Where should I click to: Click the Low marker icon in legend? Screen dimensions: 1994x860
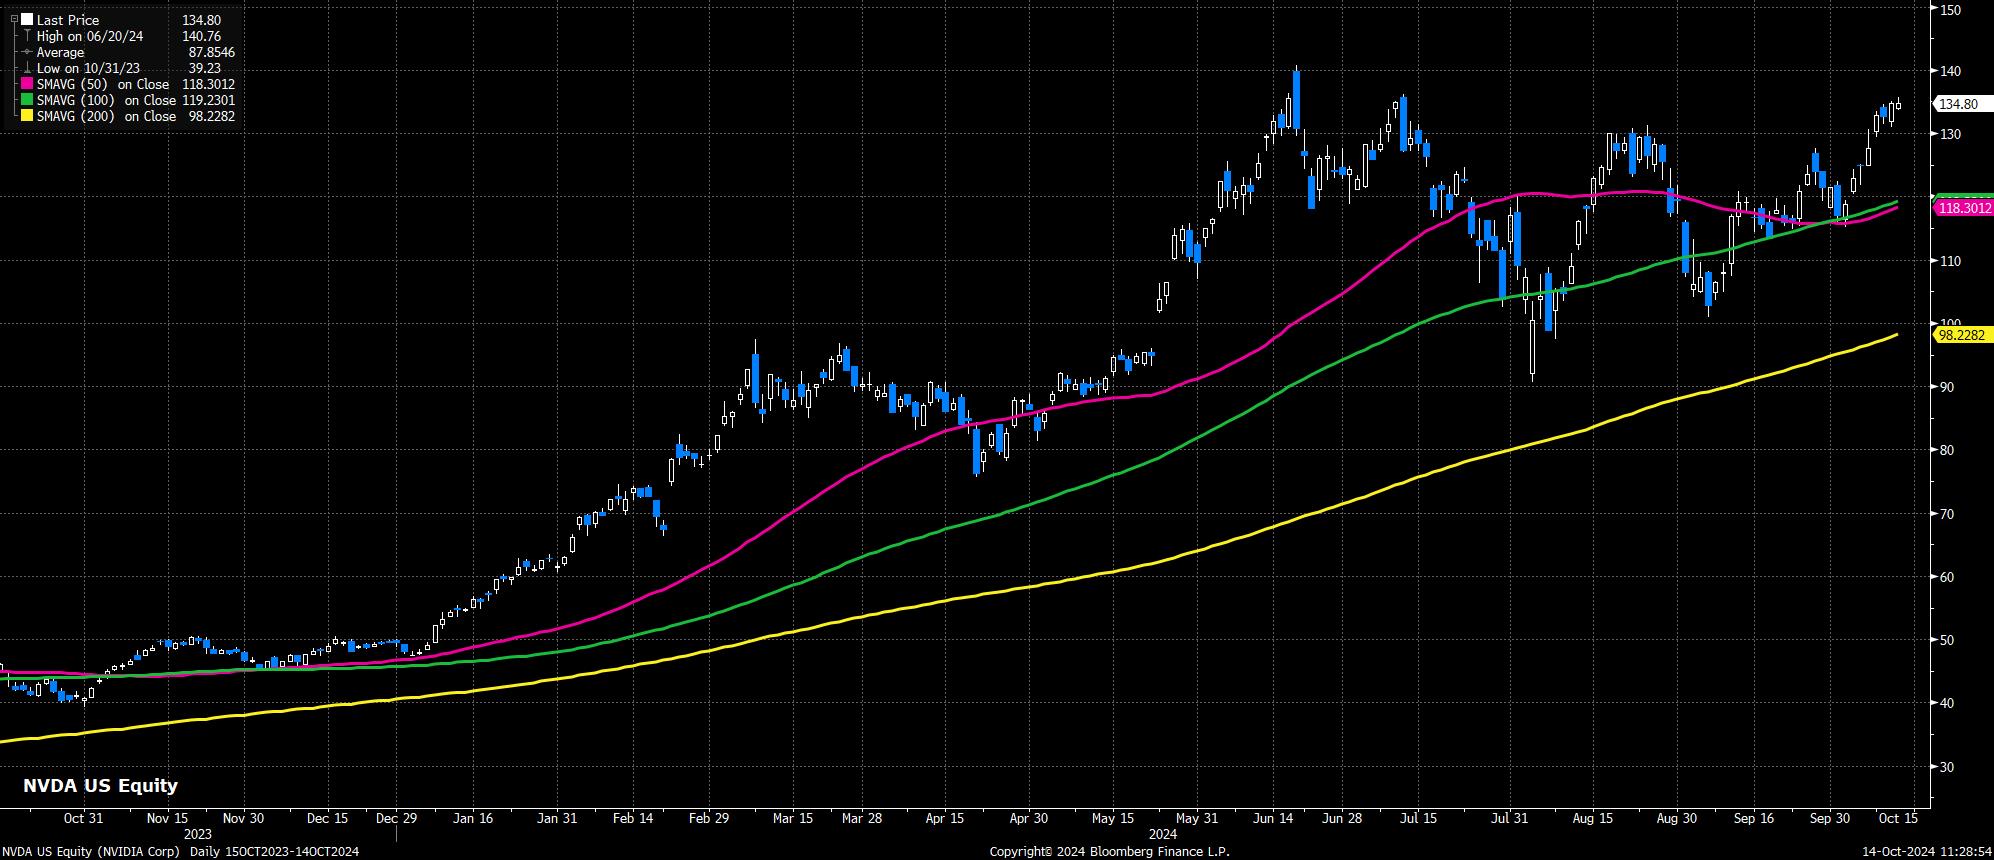[x=27, y=68]
